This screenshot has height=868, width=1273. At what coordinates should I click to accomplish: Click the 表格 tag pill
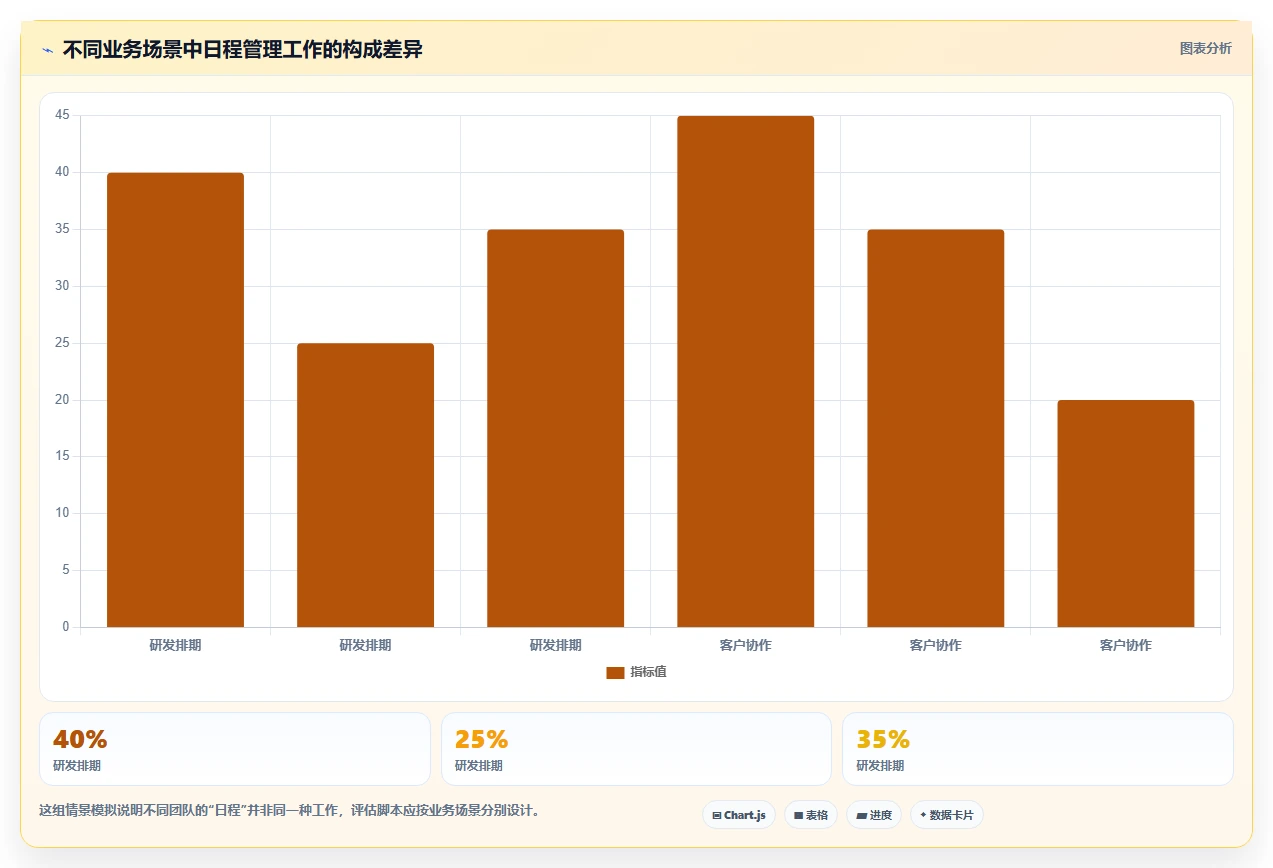811,815
